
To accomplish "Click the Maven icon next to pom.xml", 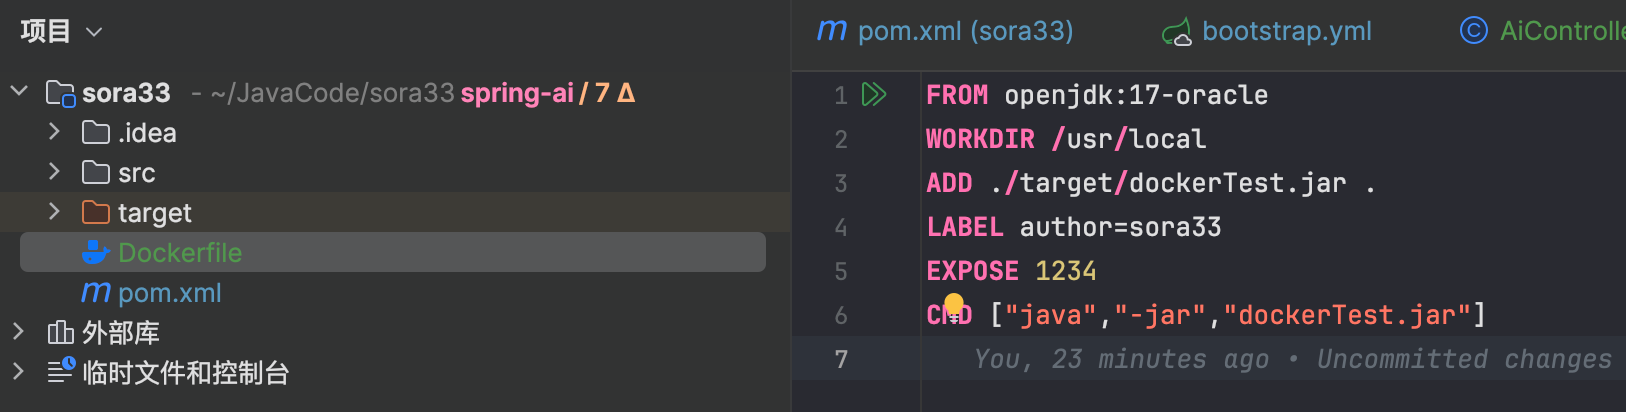I will [95, 293].
